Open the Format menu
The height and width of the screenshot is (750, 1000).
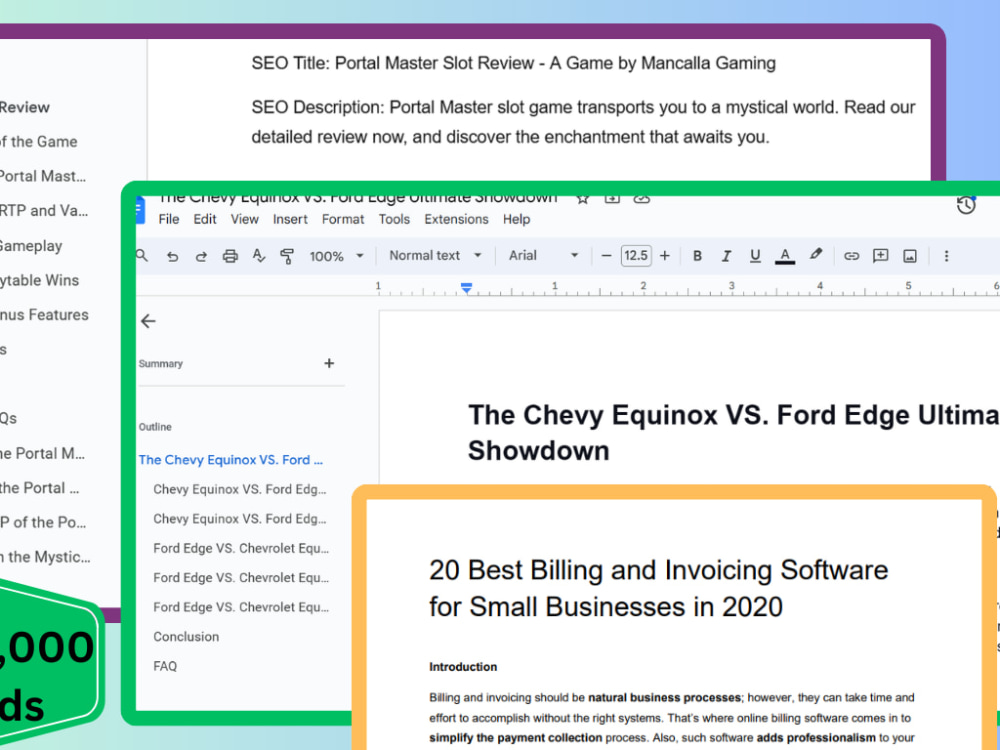coord(343,219)
